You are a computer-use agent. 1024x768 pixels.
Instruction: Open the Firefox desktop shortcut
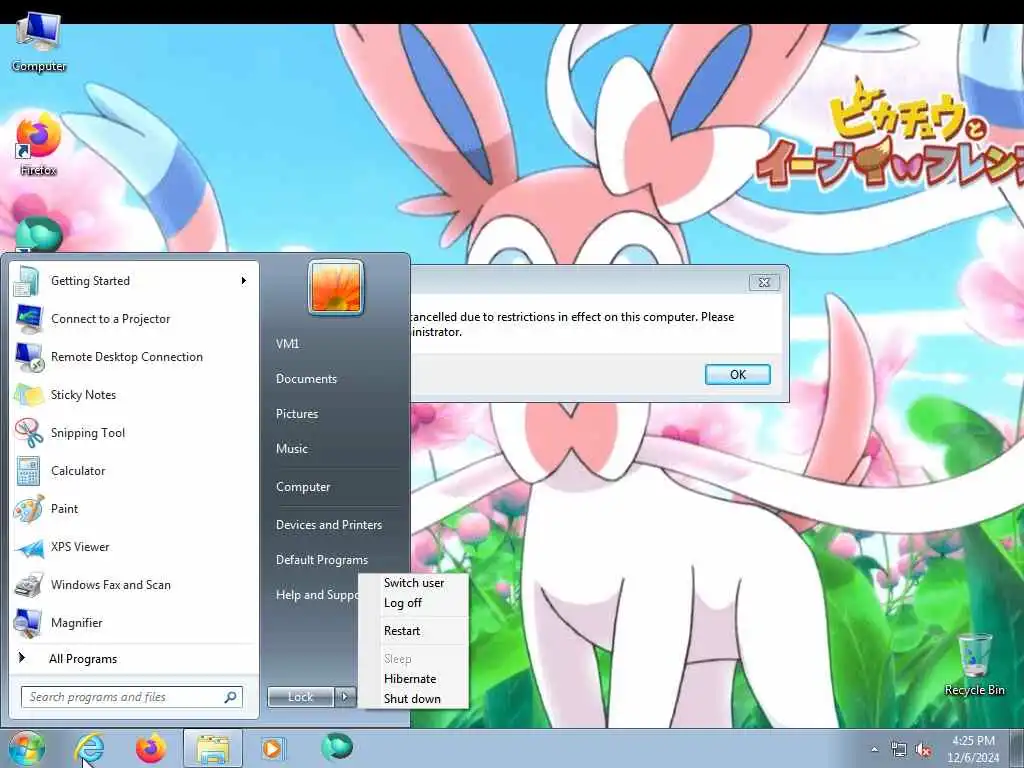click(38, 145)
